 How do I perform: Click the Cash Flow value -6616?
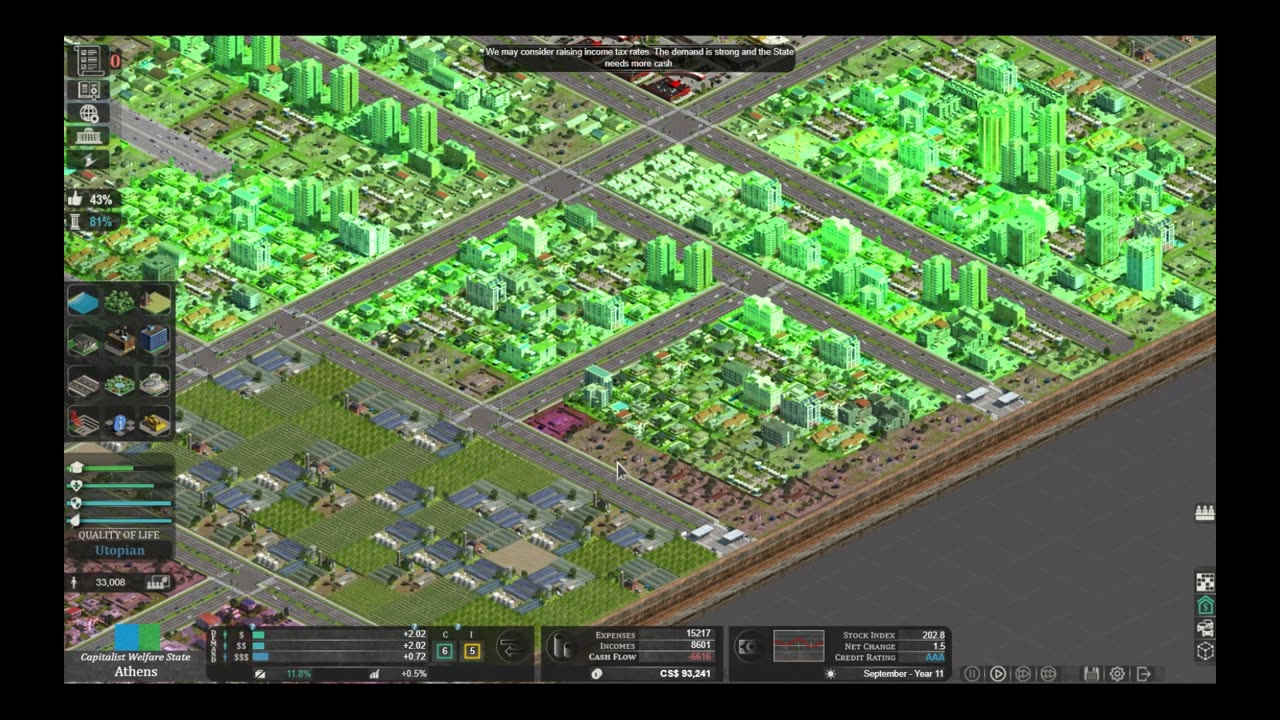point(699,657)
